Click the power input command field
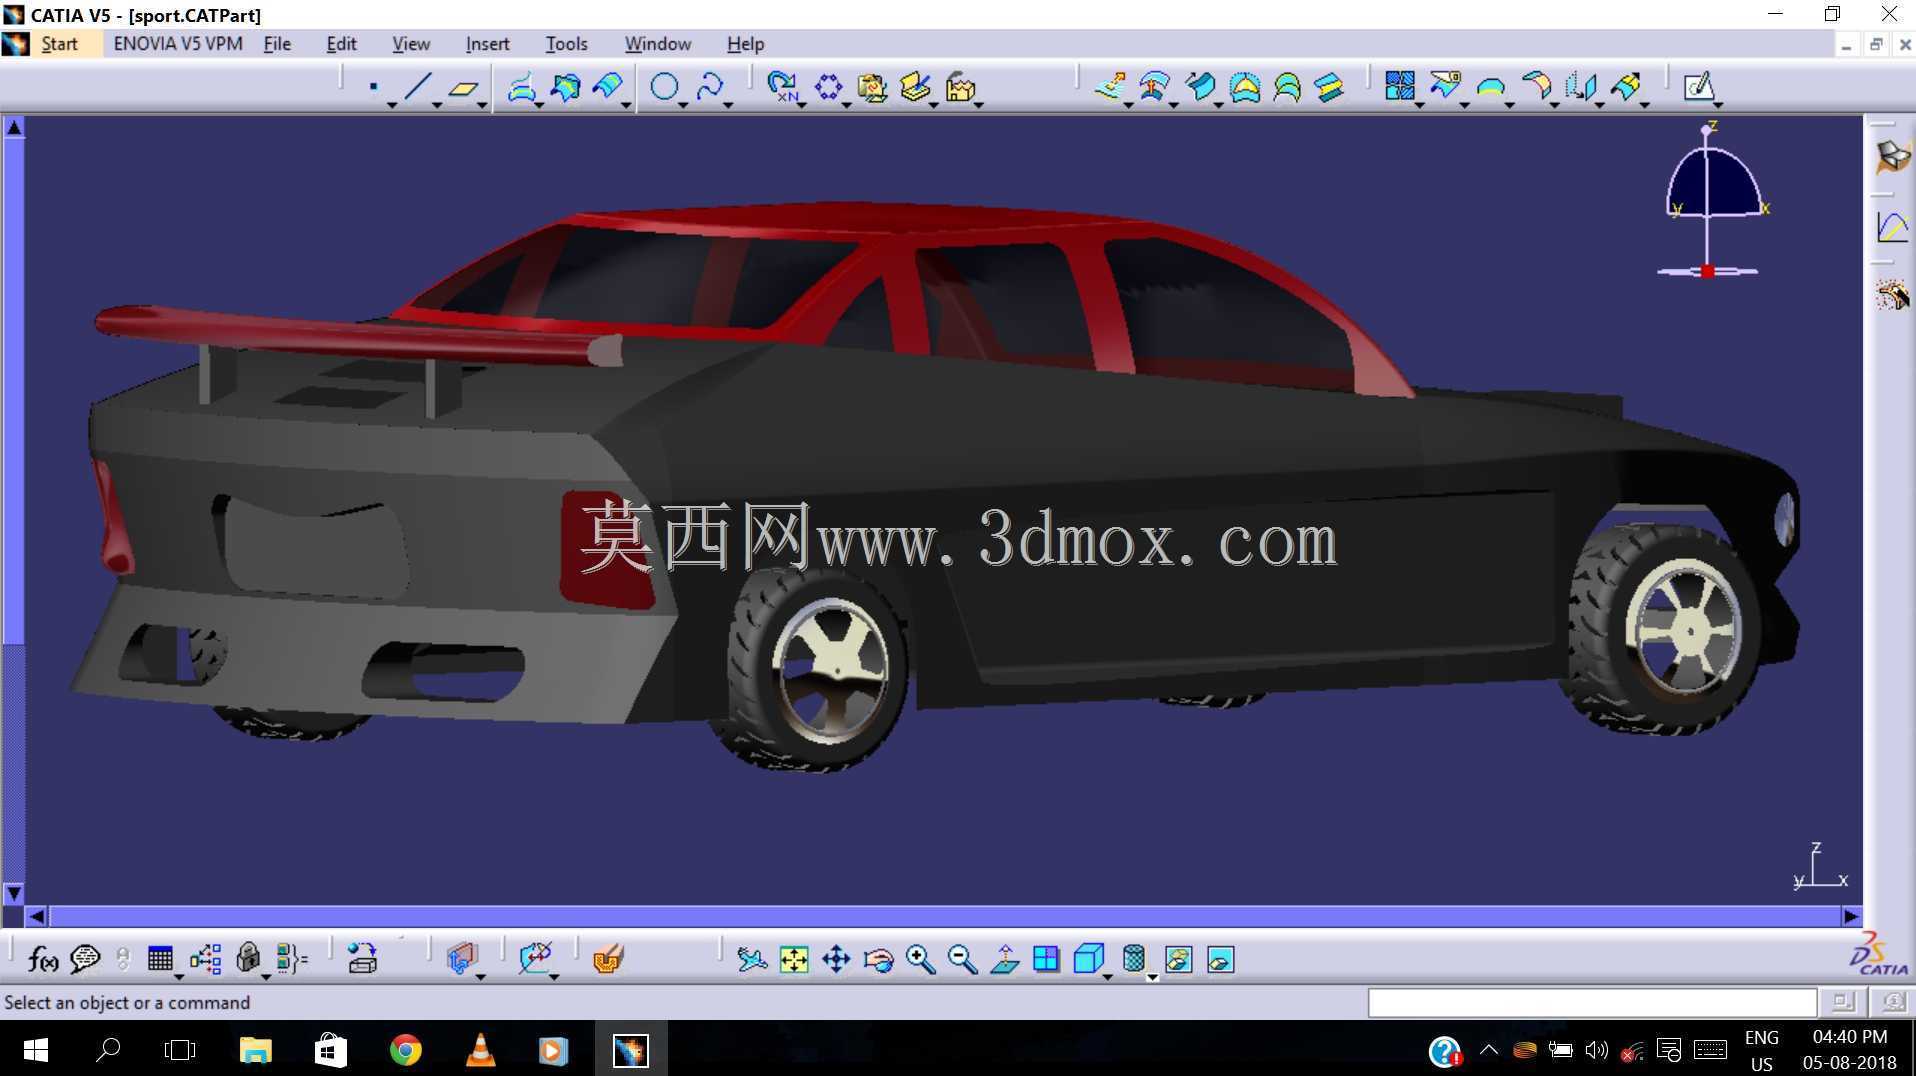This screenshot has height=1076, width=1916. click(1592, 1002)
